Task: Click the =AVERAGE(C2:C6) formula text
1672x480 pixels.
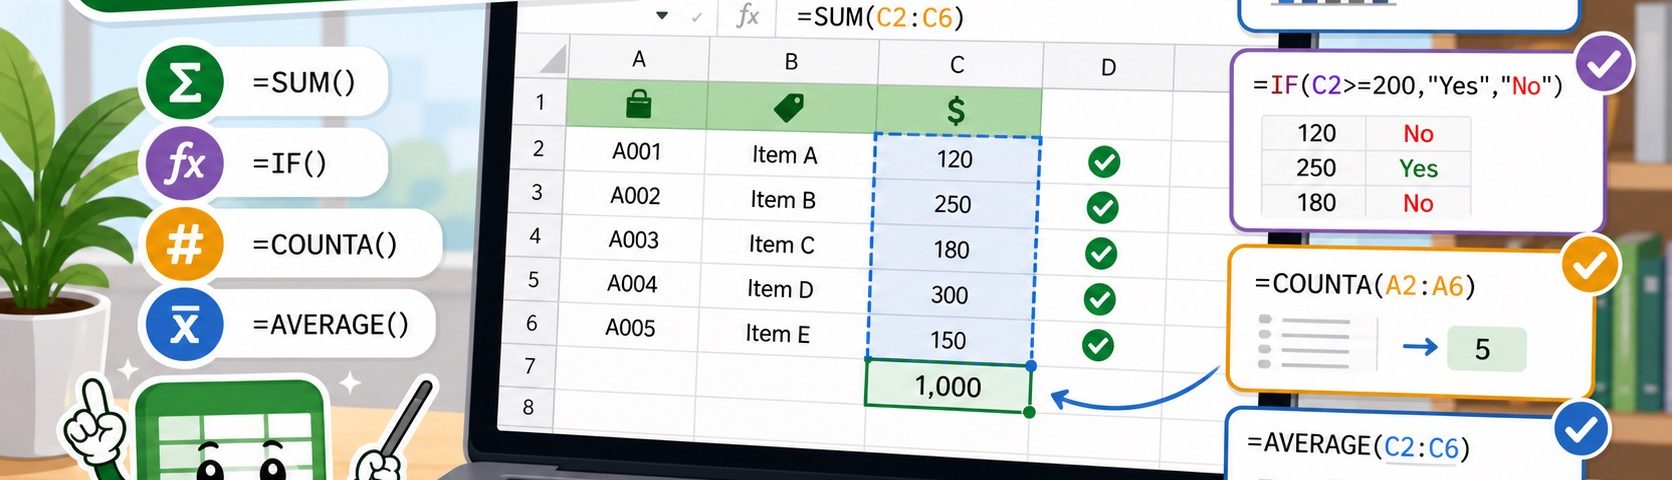Action: pyautogui.click(x=1358, y=445)
